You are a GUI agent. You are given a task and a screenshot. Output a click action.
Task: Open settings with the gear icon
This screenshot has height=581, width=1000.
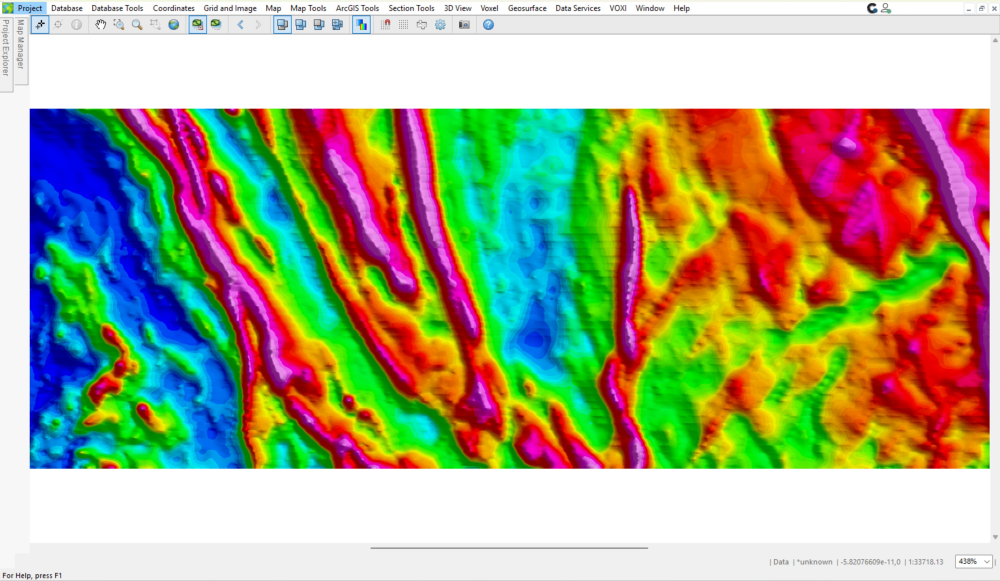[x=440, y=24]
